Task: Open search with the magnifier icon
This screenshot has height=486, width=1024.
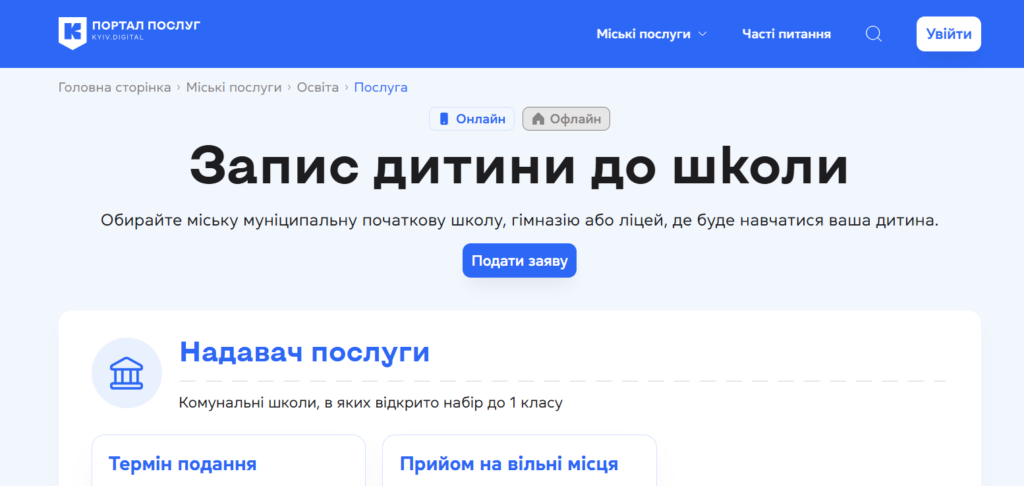Action: (873, 34)
